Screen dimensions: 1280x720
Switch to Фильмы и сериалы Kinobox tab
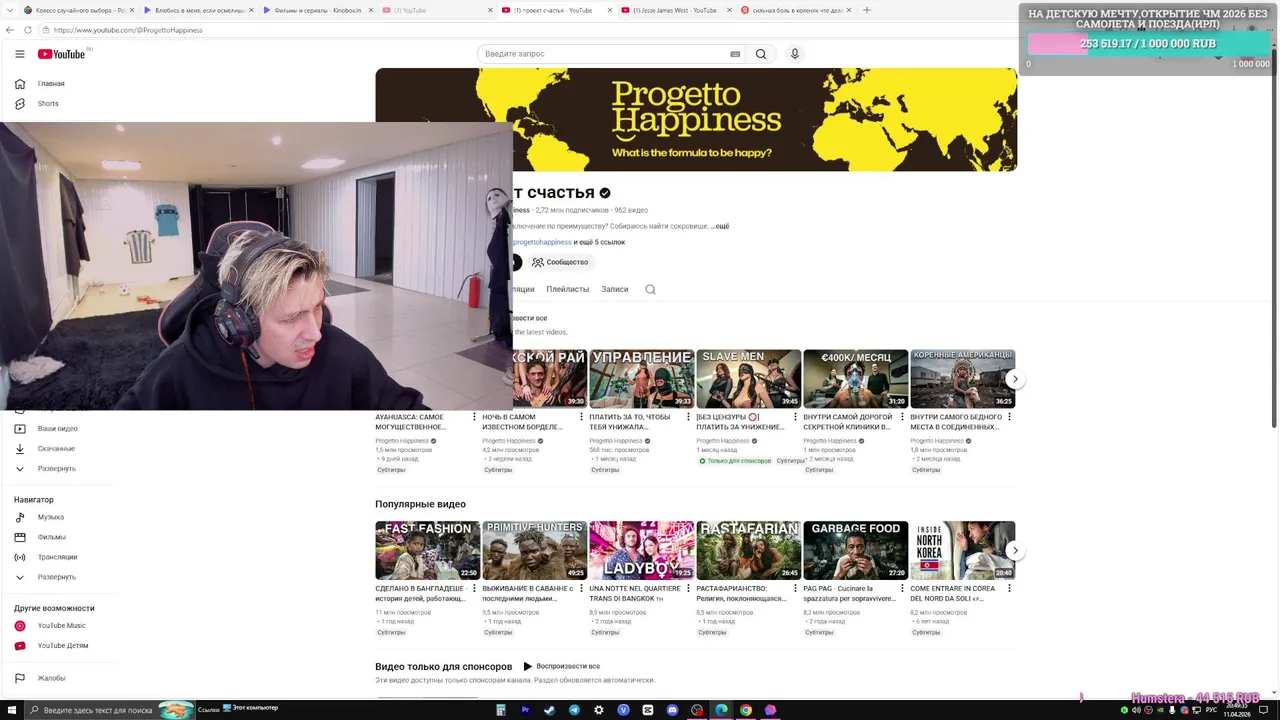317,10
